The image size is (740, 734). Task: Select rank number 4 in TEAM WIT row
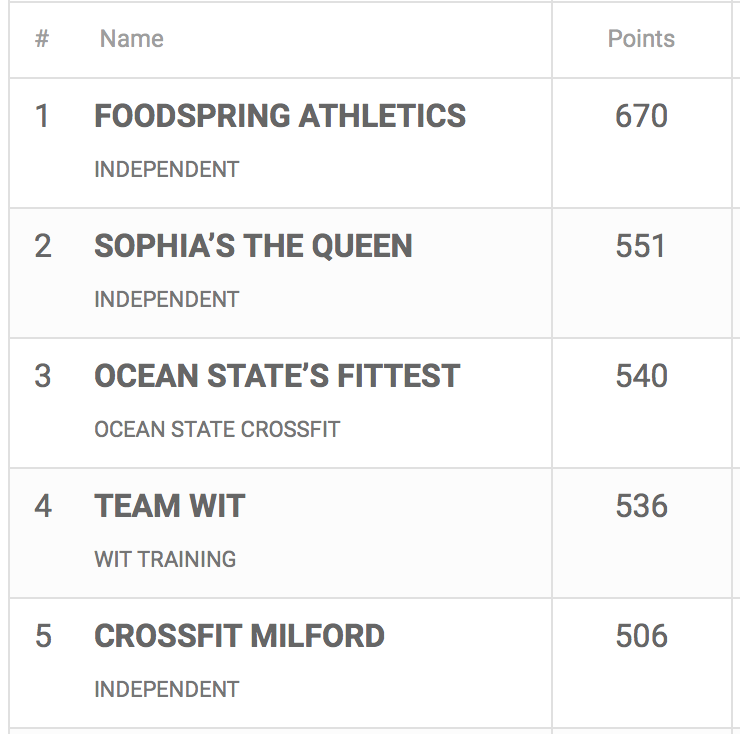point(42,506)
